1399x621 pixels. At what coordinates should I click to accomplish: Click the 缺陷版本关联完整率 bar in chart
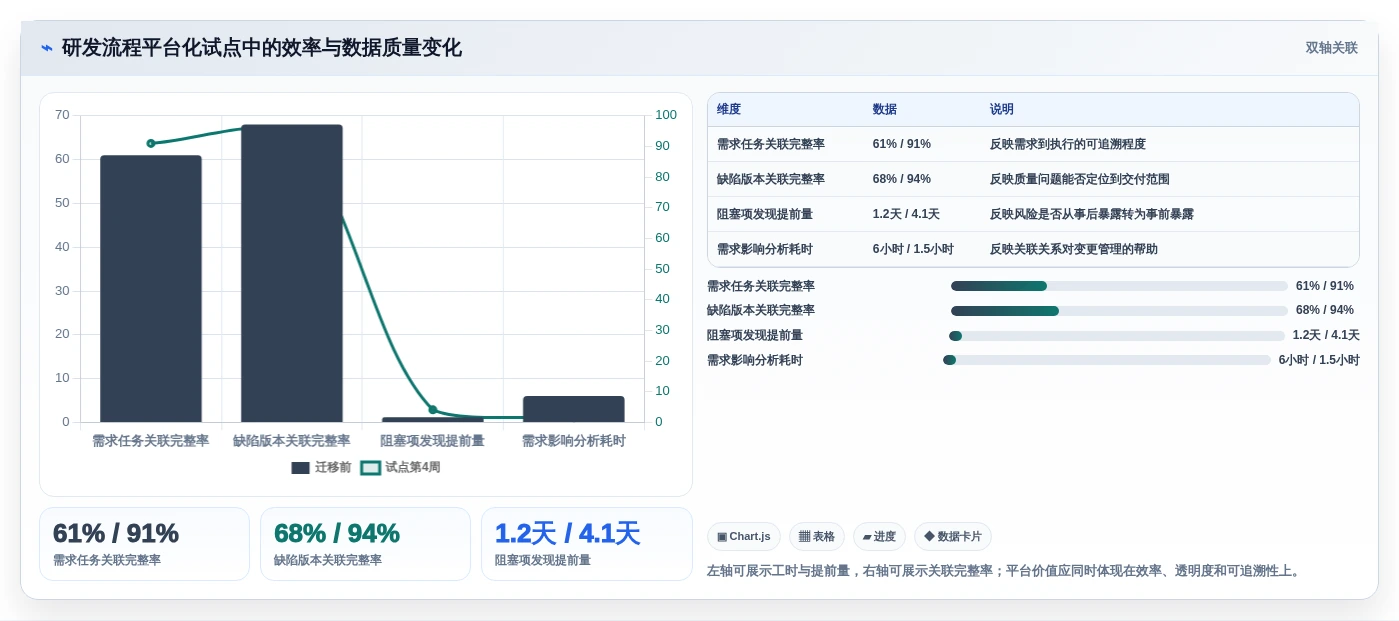point(292,273)
